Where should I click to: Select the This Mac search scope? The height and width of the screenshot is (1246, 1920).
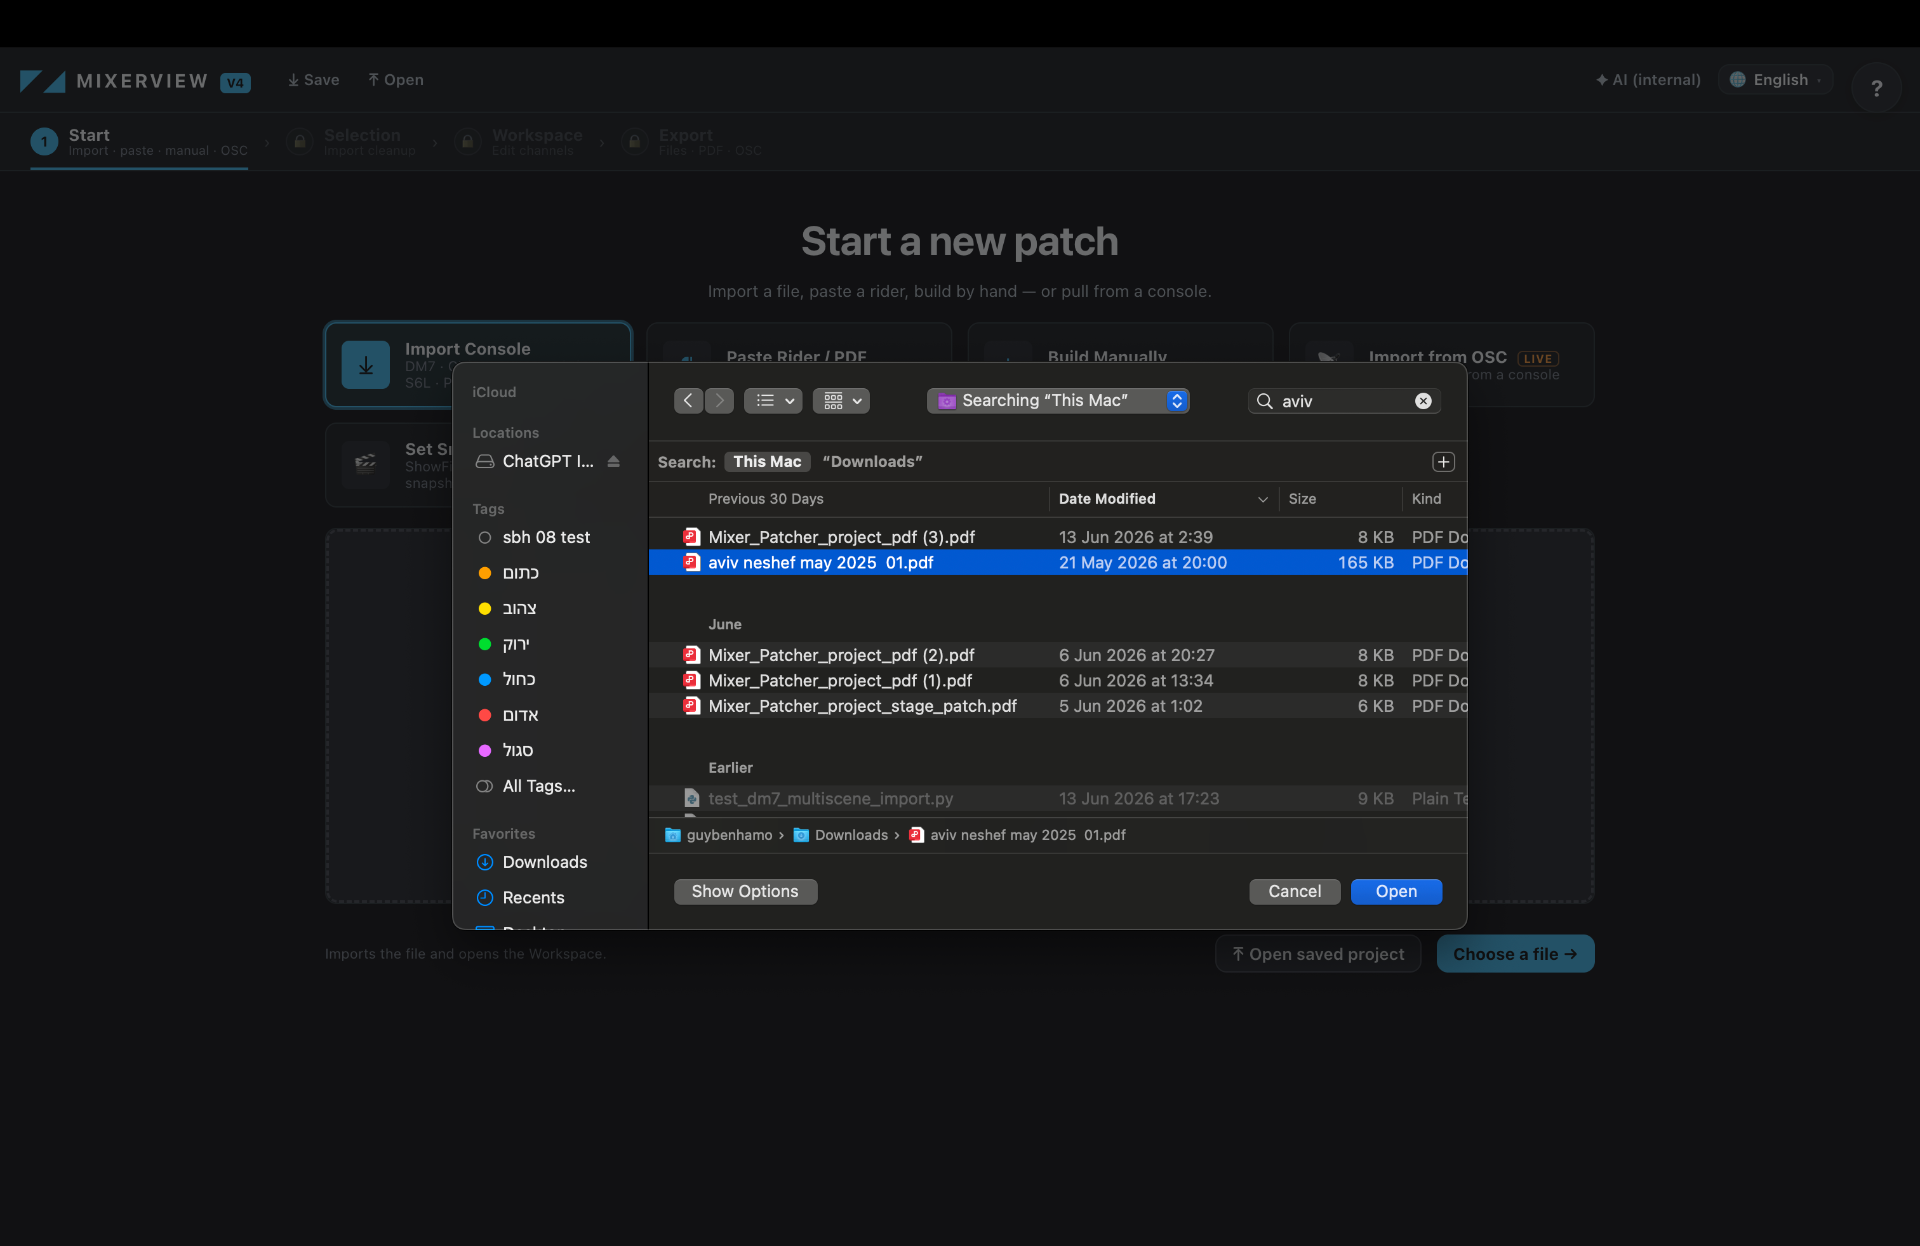pyautogui.click(x=767, y=462)
